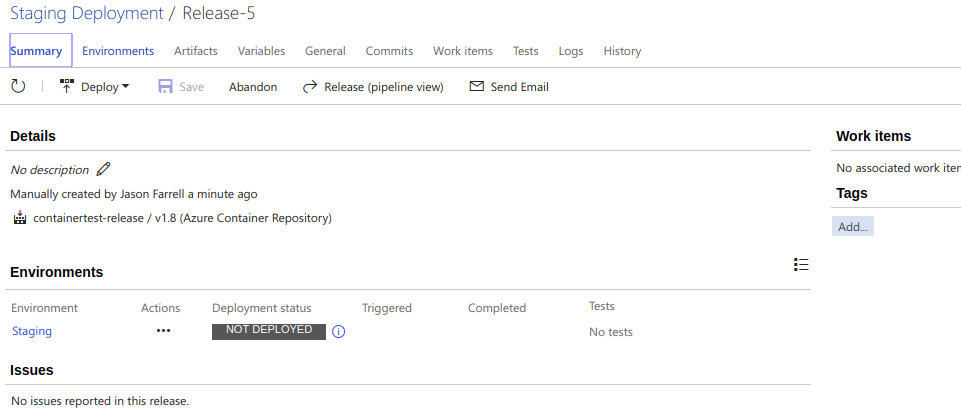Screen dimensions: 961x416
Task: Go to the Variables tab
Action: click(x=261, y=51)
